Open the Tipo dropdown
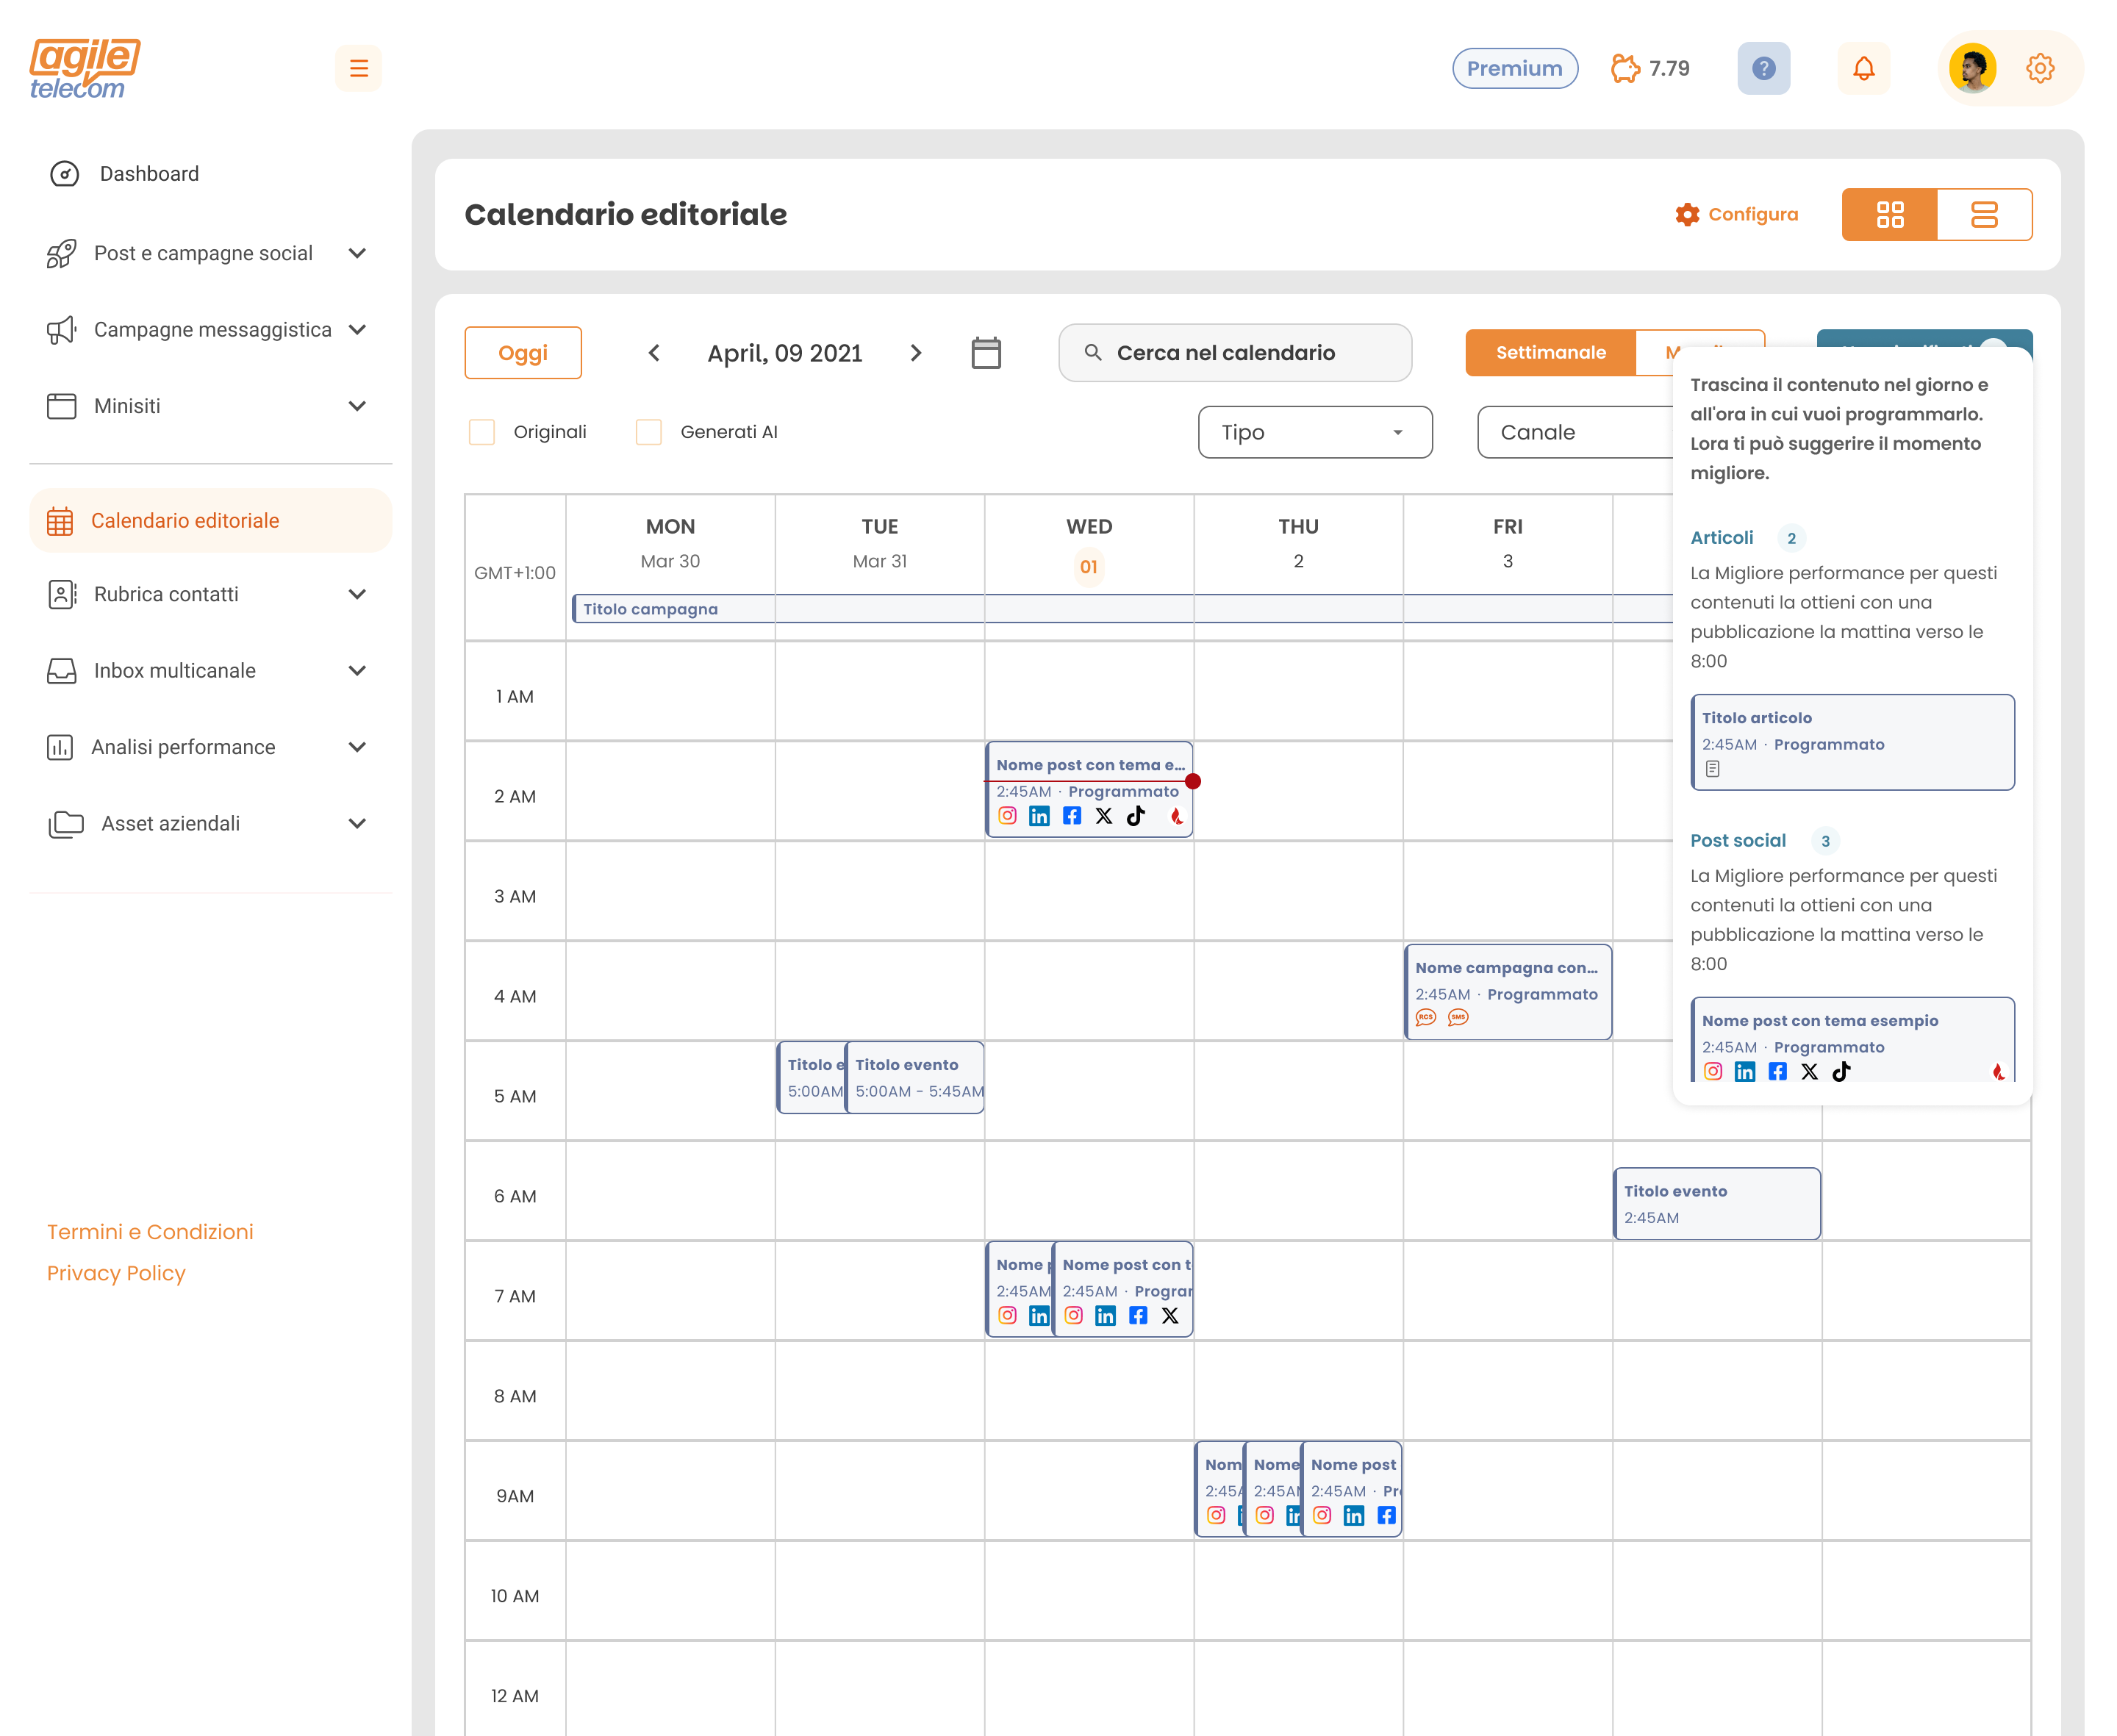Screen dimensions: 2117x1736 (1314, 431)
